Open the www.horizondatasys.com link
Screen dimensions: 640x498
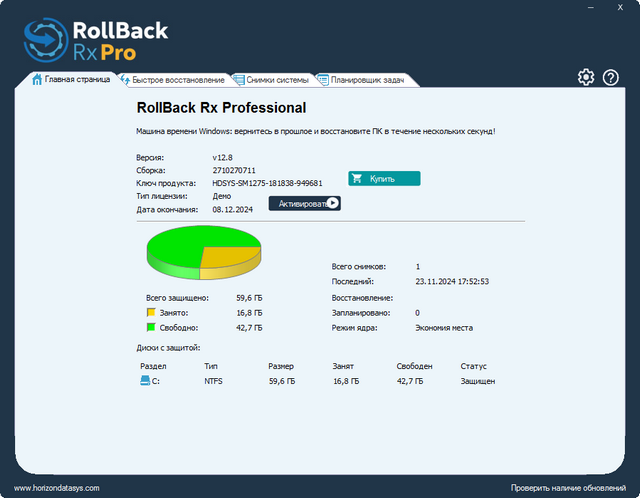pyautogui.click(x=57, y=488)
